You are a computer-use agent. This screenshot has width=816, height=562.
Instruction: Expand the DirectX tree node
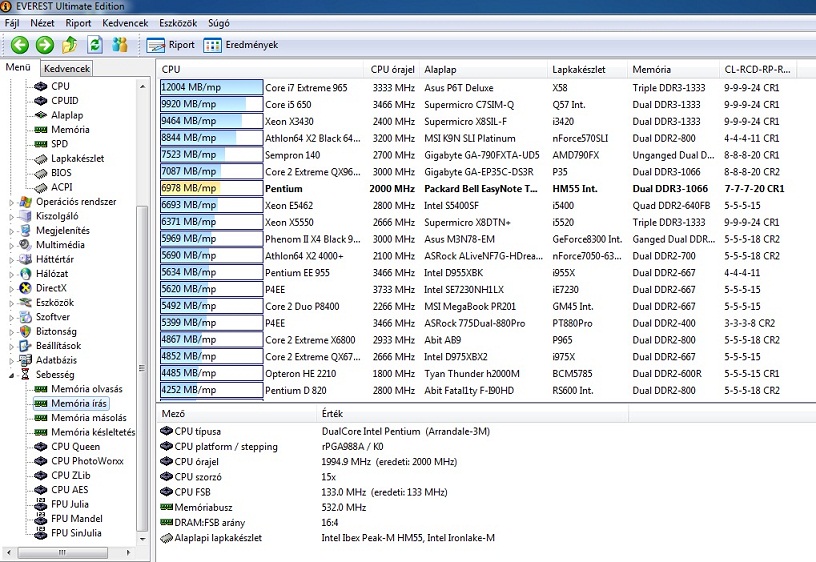coord(11,289)
